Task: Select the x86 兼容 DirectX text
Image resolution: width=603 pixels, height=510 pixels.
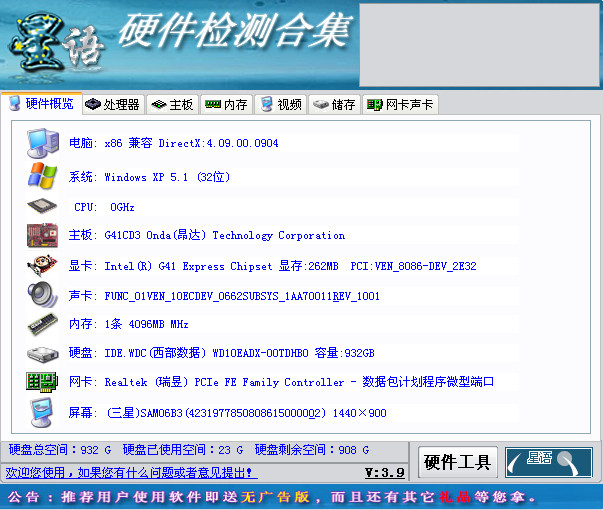Action: tap(191, 143)
